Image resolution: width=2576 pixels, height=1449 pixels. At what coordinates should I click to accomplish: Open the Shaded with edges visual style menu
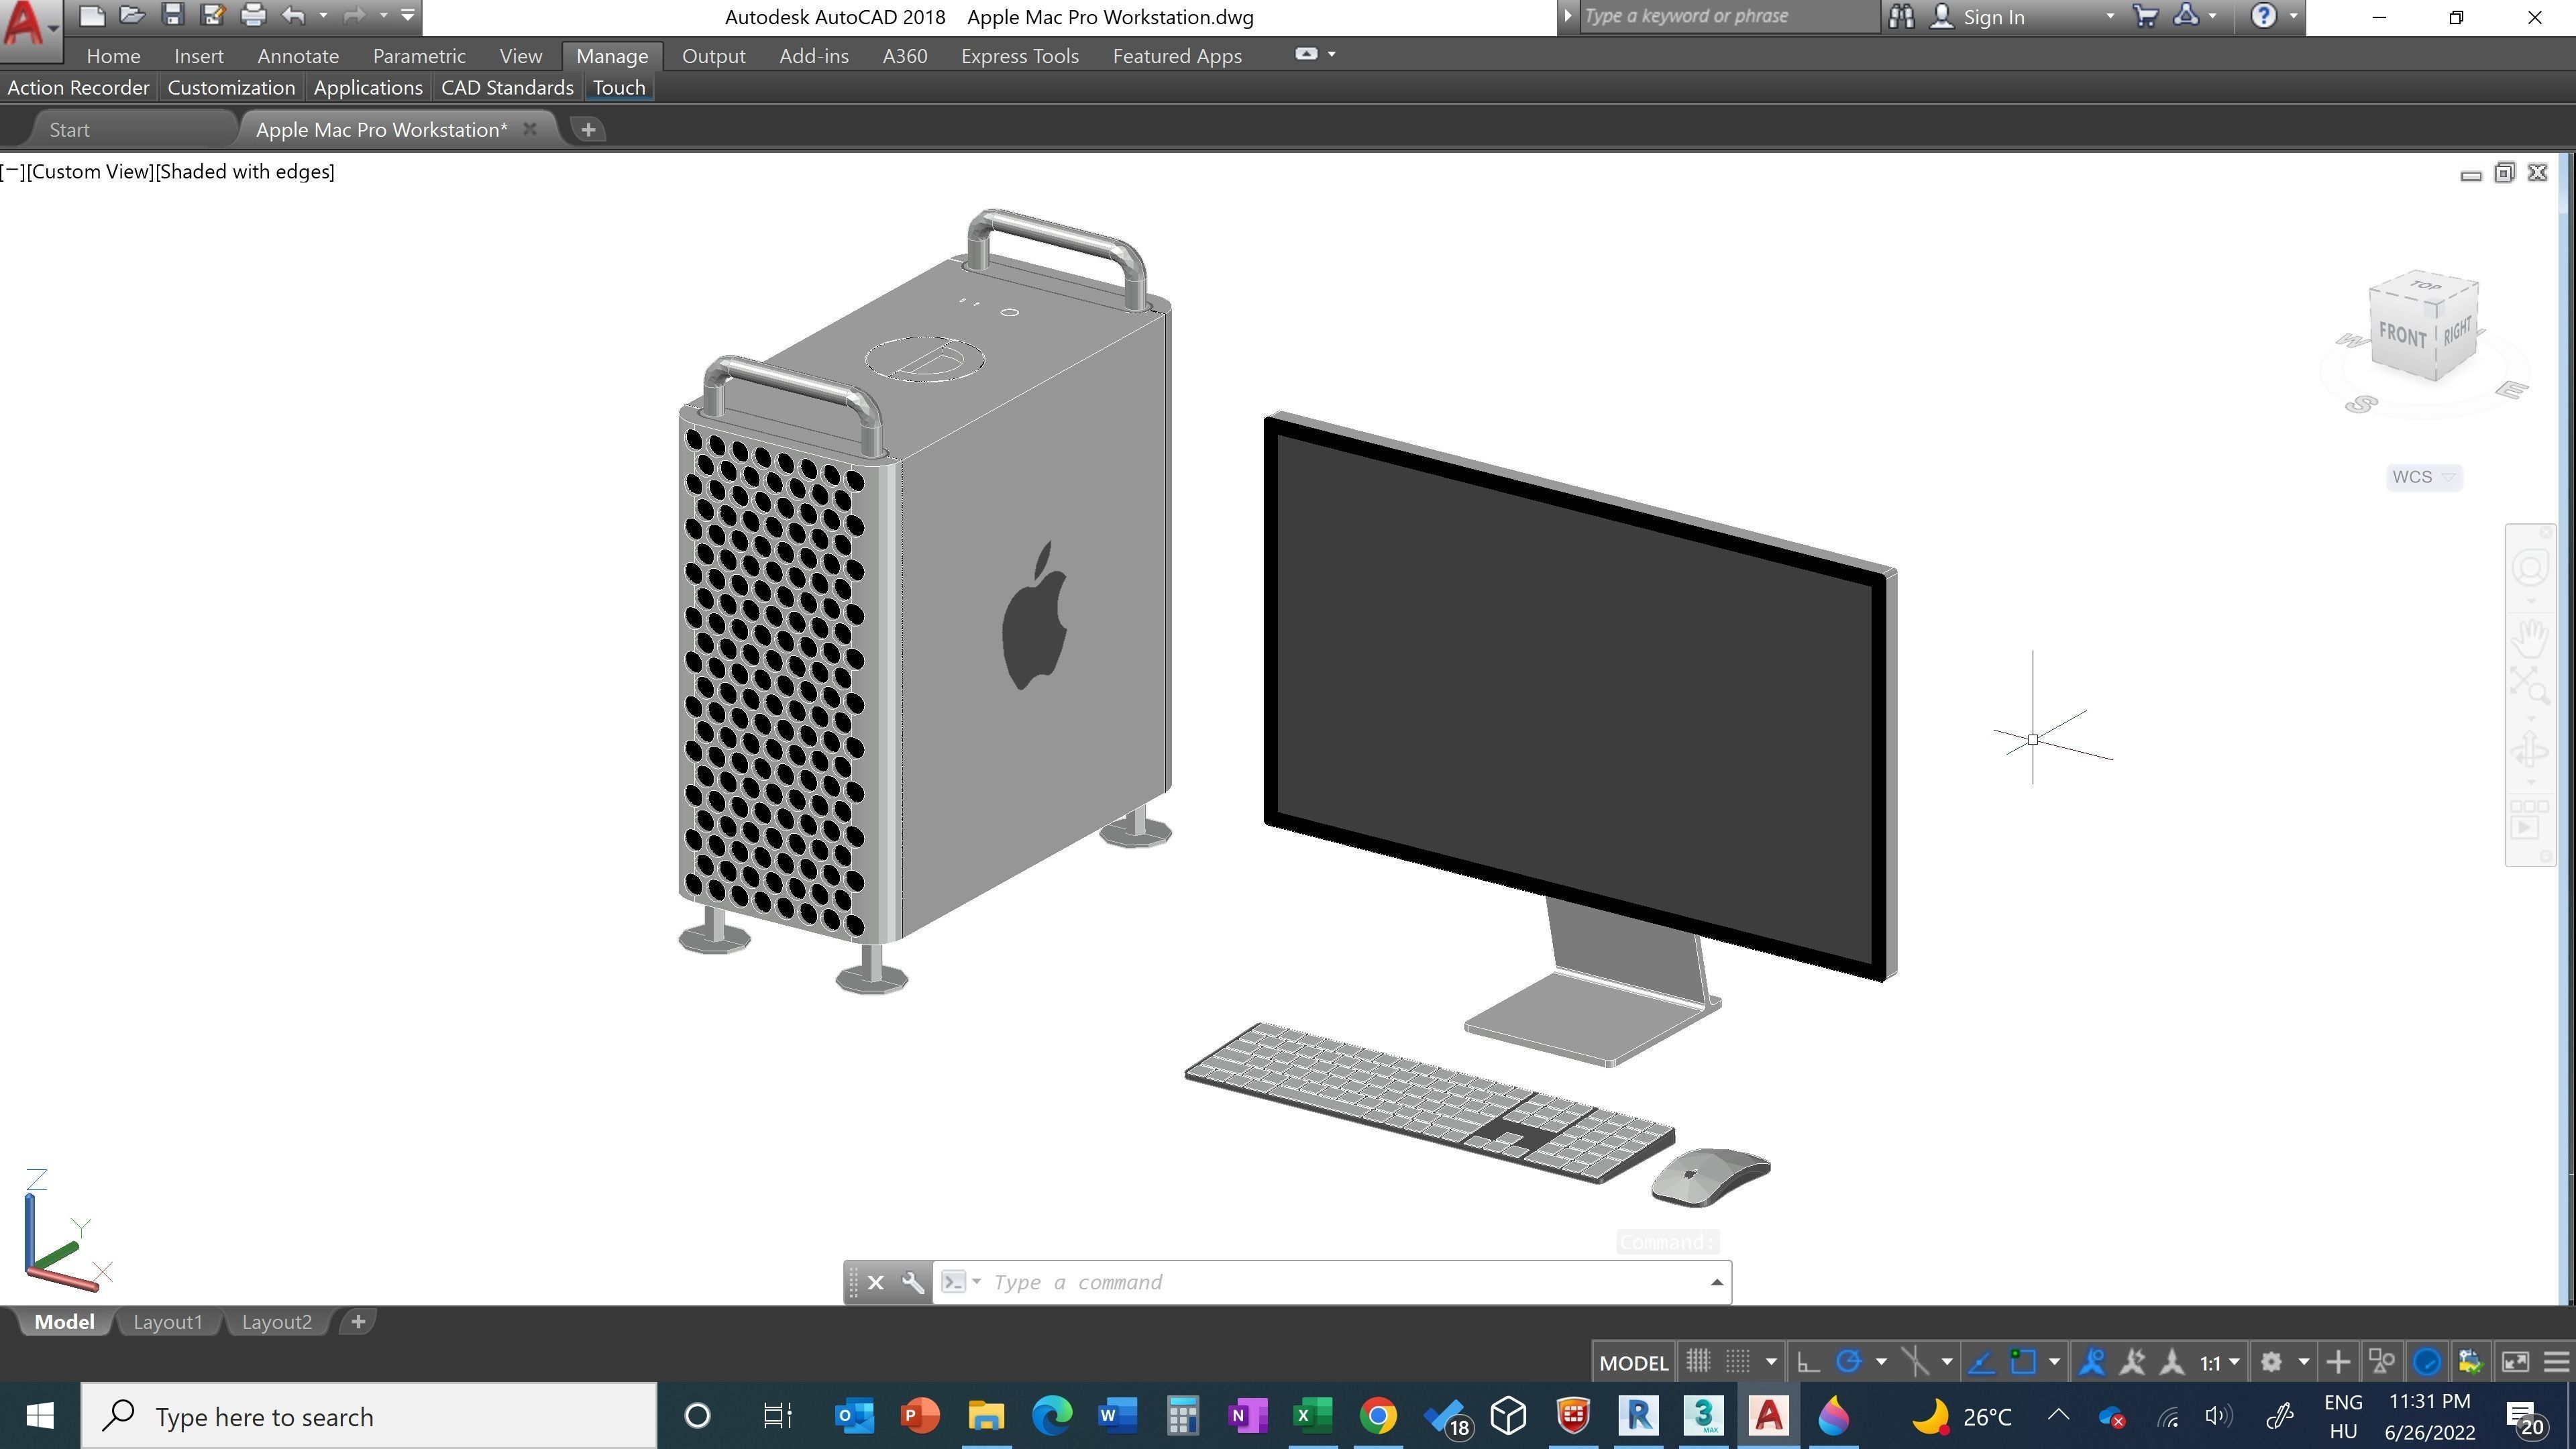coord(245,172)
